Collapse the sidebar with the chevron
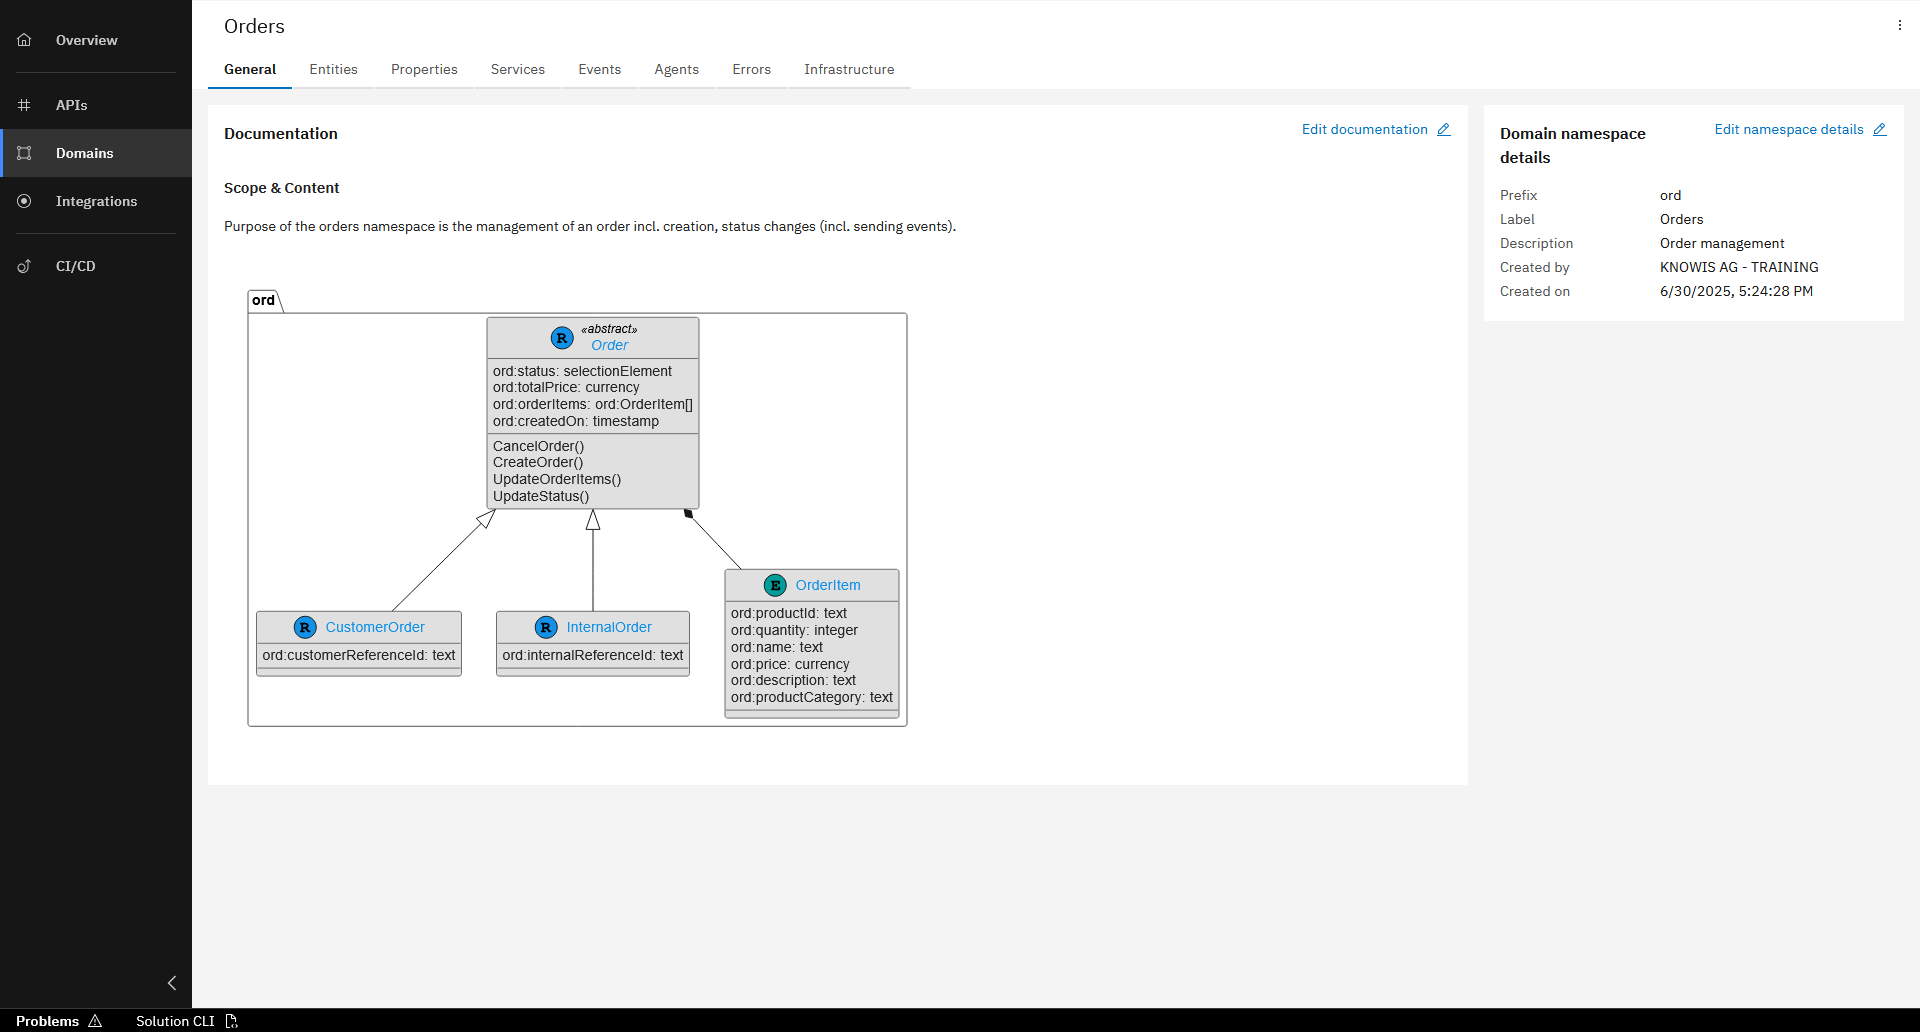Screen dimensions: 1920x1032 pos(171,983)
